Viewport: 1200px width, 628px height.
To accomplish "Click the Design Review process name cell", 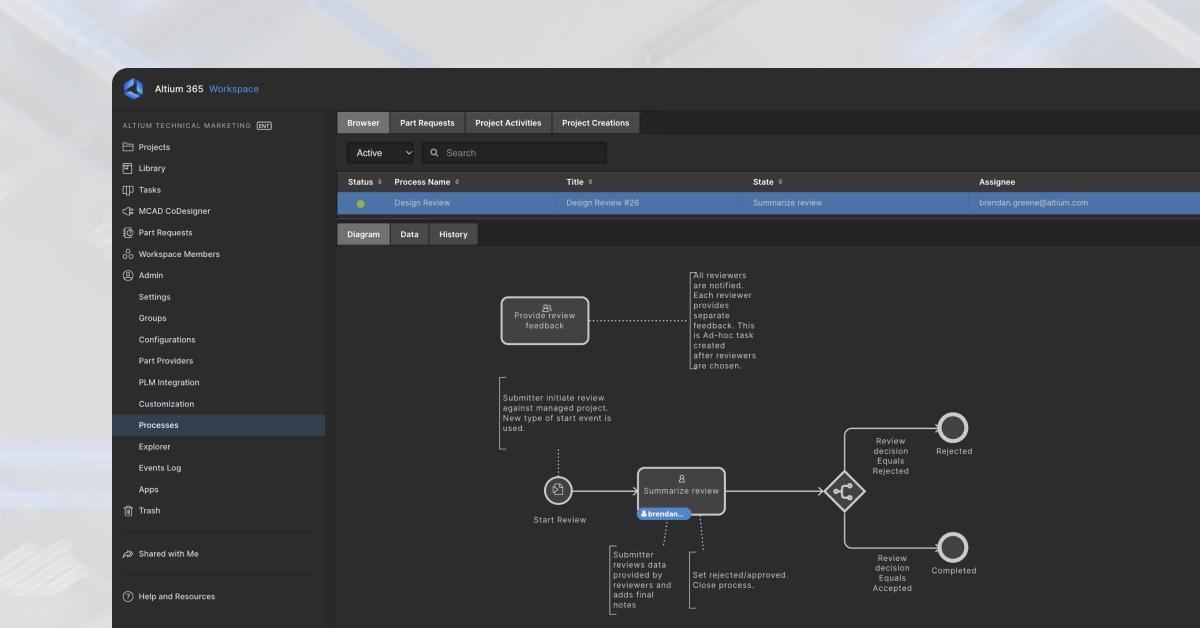I will pos(423,203).
